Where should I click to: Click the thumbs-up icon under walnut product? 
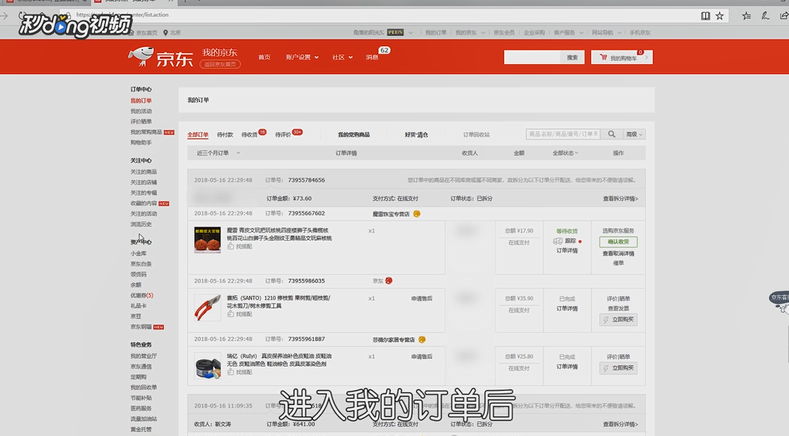pos(230,246)
